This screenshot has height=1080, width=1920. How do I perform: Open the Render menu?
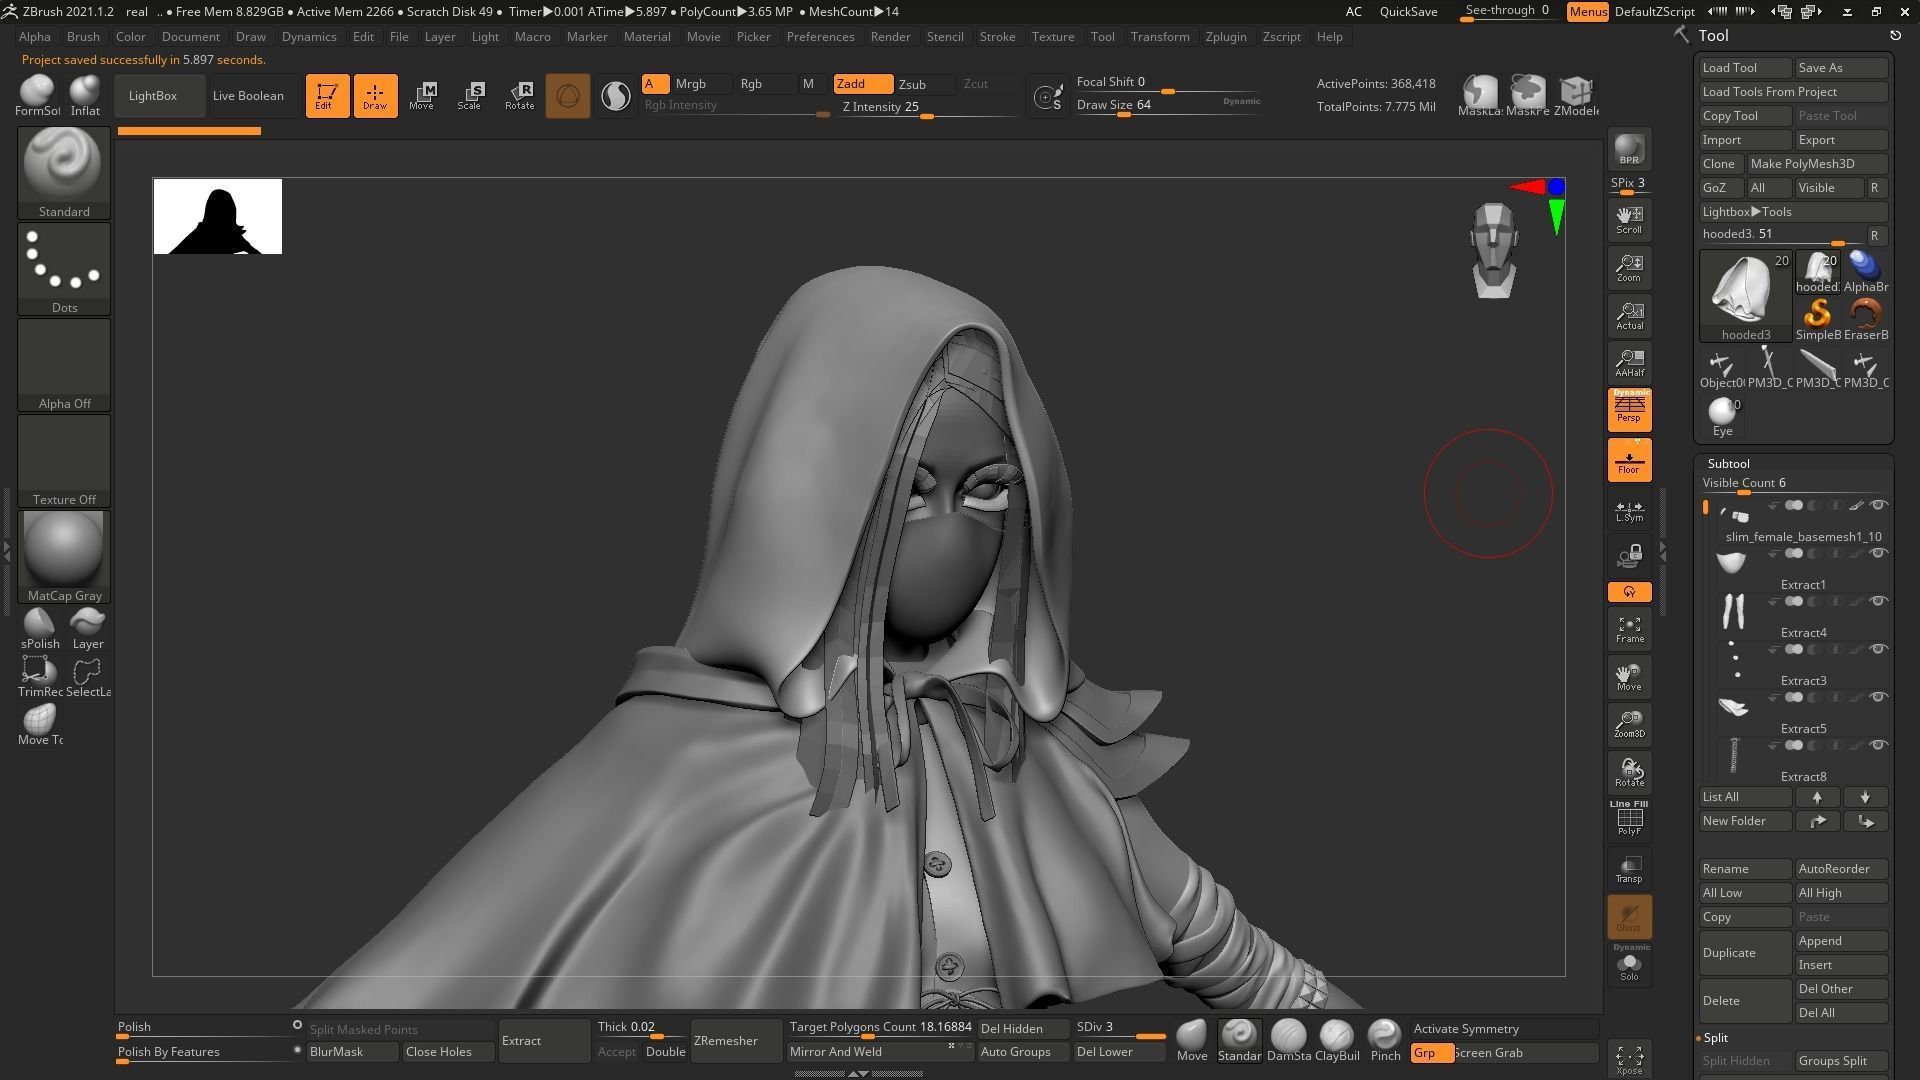890,37
